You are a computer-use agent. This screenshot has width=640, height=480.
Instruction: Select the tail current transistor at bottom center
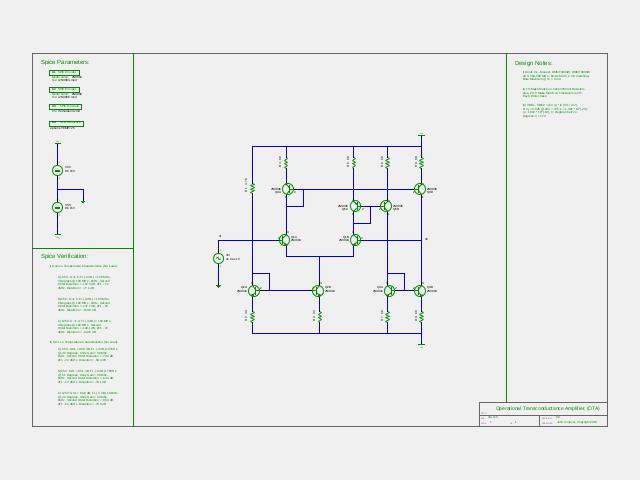click(318, 291)
